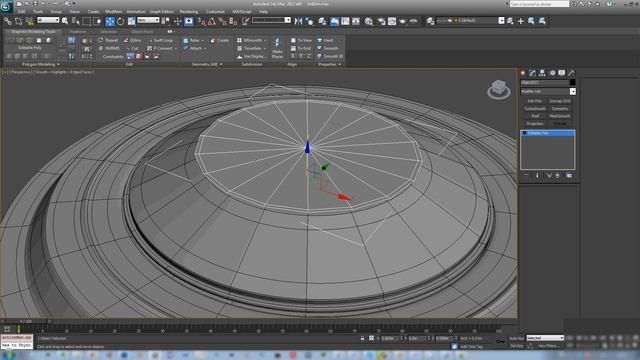Toggle Keyboard Shortcut Override
Screen dimensions: 640x360
pos(189,21)
